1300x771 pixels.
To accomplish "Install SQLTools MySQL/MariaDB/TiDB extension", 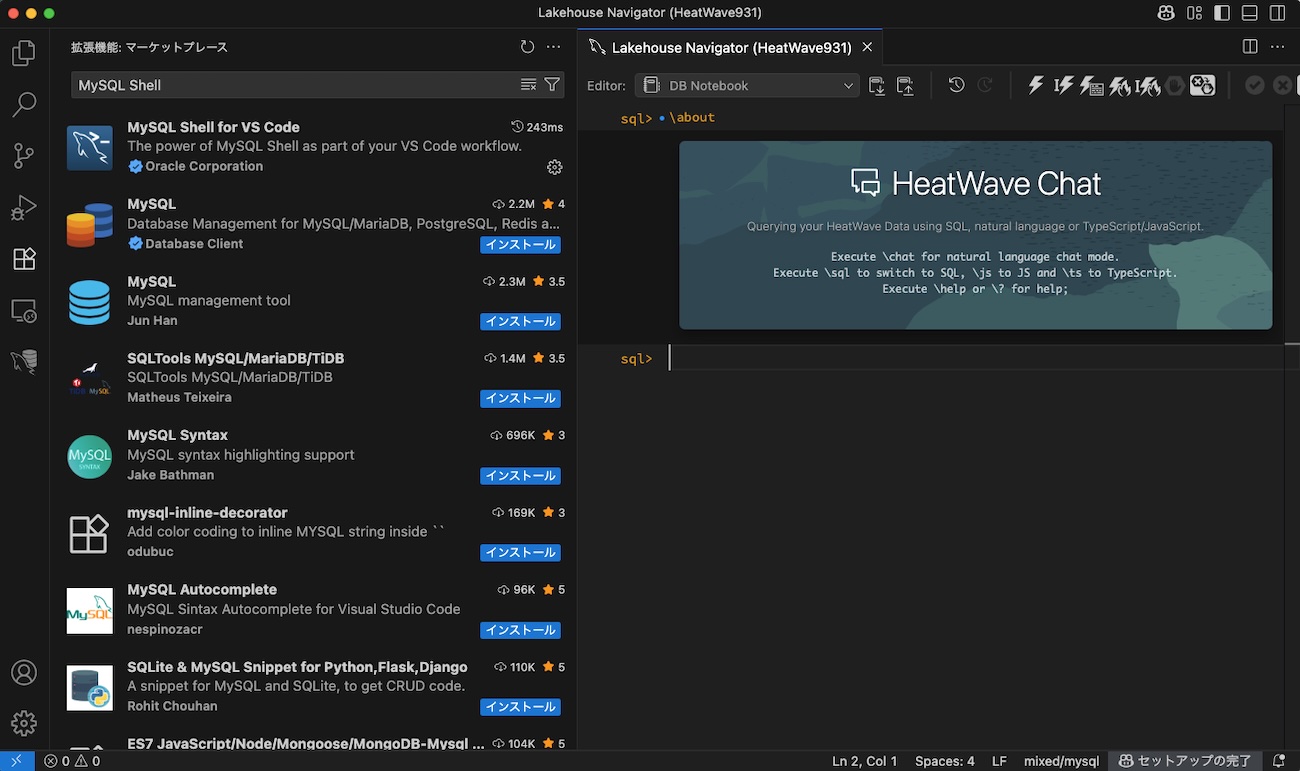I will pos(520,398).
